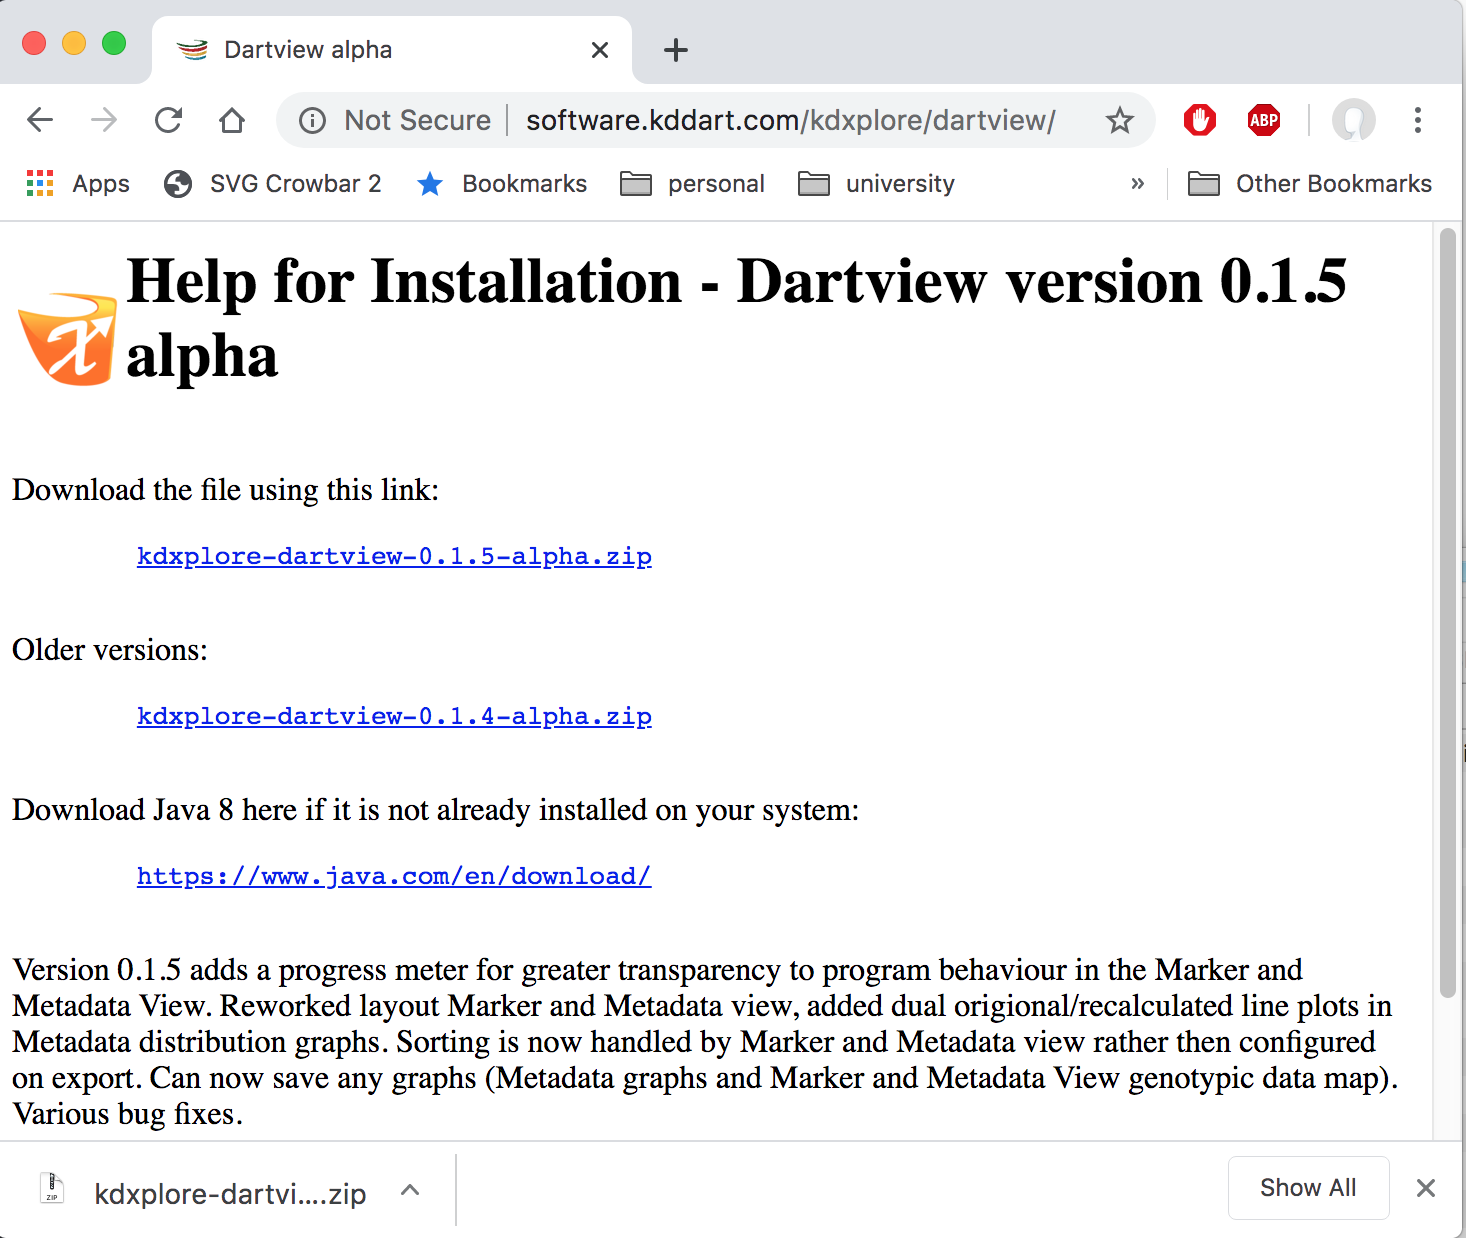View site info for the Not Secure page
This screenshot has height=1238, width=1466.
click(x=313, y=121)
